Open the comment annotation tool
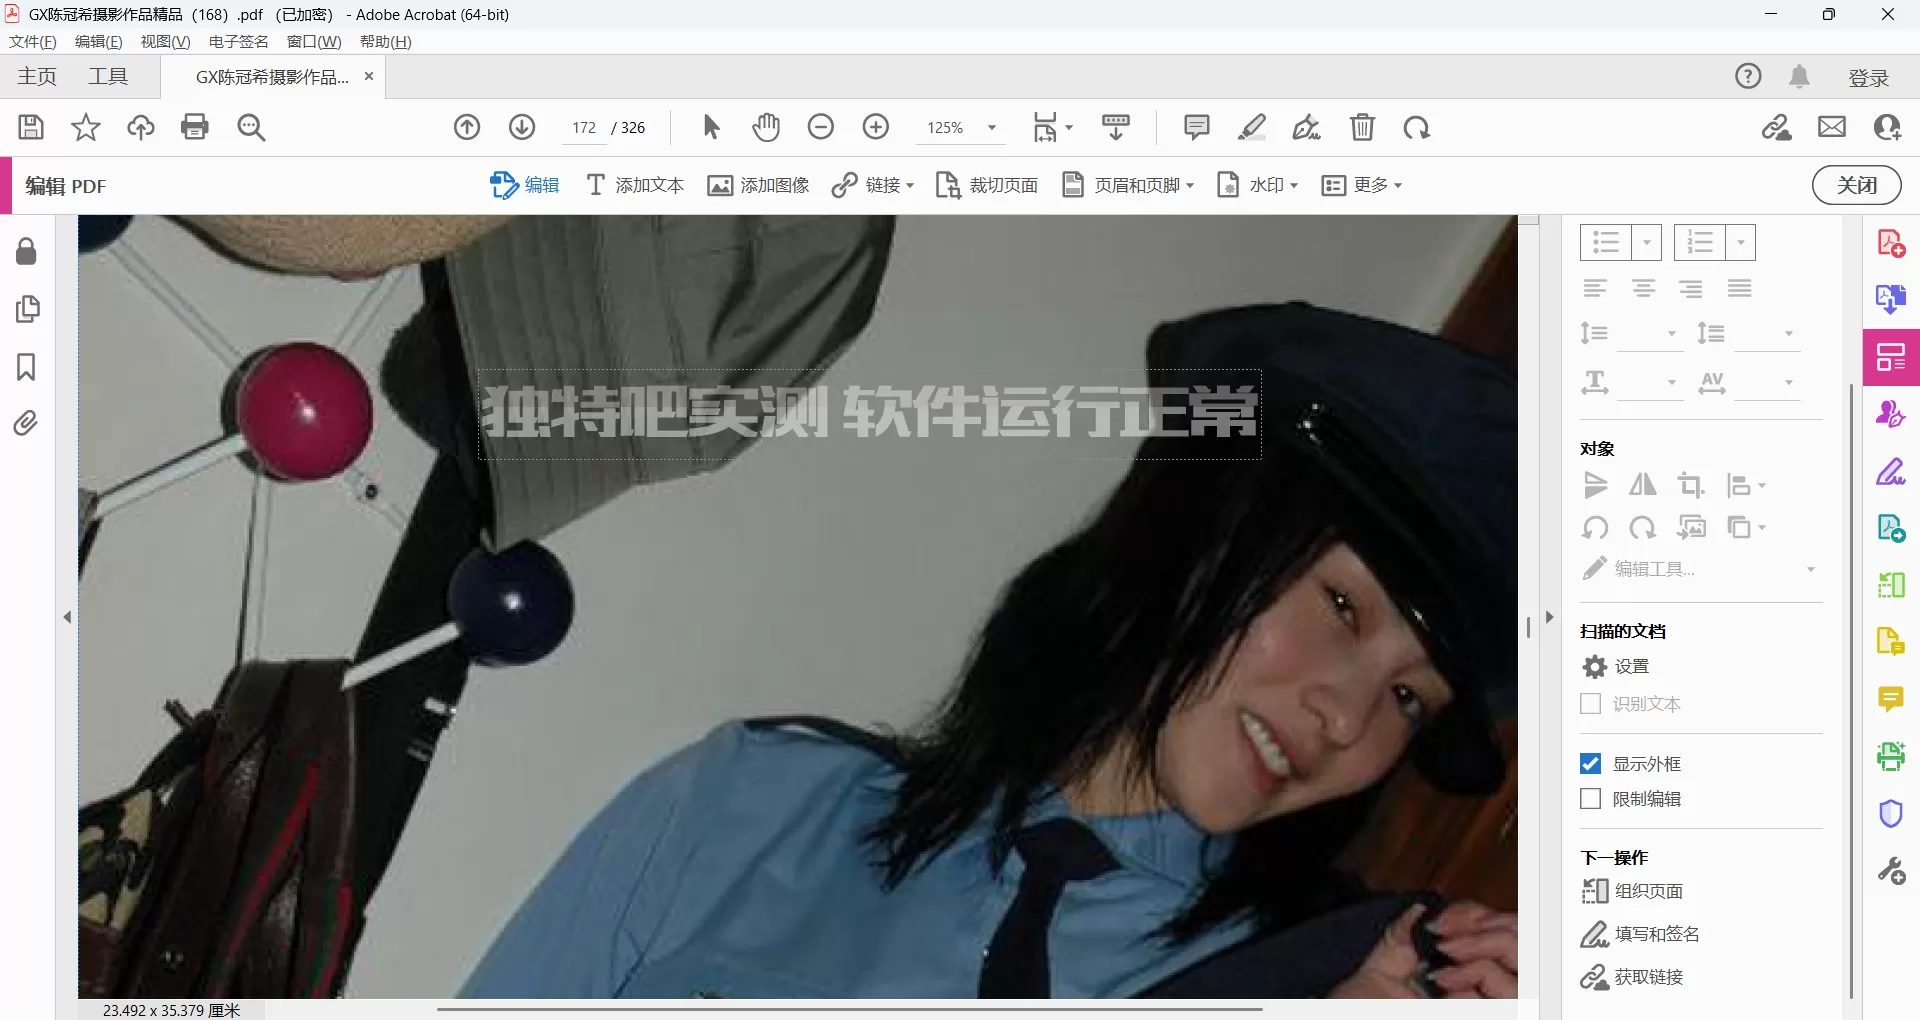Image resolution: width=1920 pixels, height=1020 pixels. point(1195,127)
